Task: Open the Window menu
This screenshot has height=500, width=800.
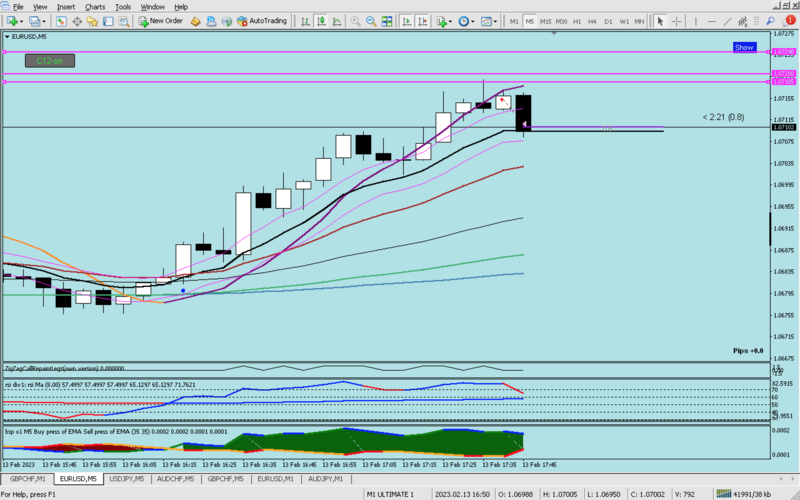Action: pyautogui.click(x=153, y=7)
